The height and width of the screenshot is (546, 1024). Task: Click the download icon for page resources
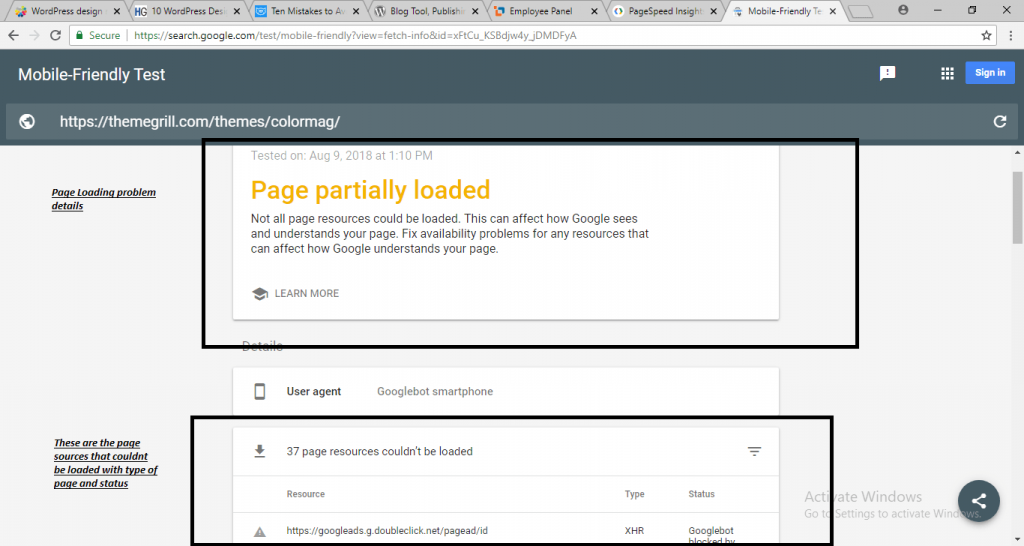[260, 451]
